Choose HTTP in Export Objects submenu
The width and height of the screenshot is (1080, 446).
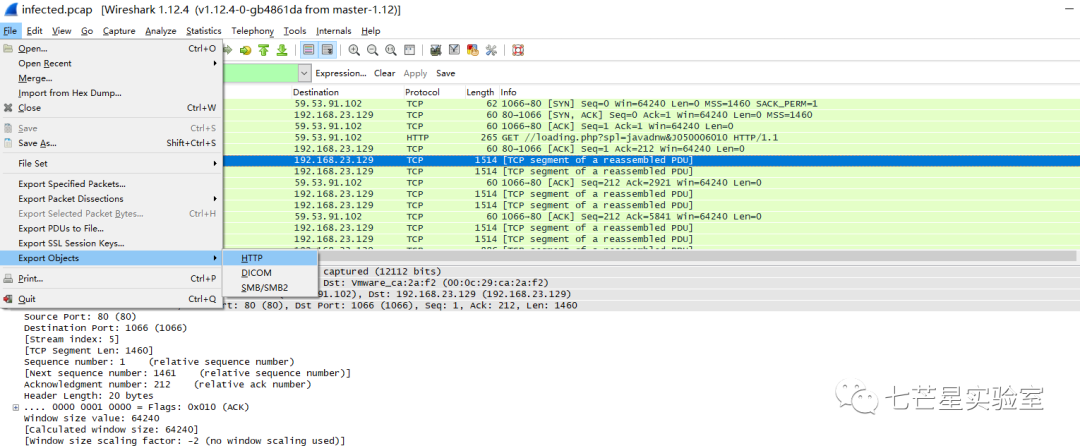coord(270,258)
